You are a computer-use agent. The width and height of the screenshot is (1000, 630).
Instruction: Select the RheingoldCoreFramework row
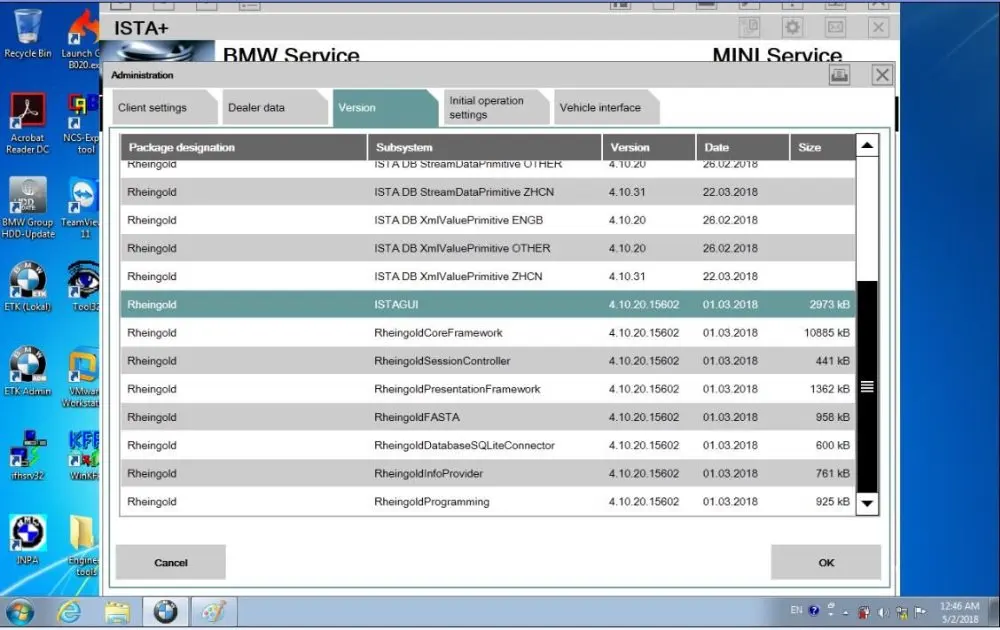(488, 332)
